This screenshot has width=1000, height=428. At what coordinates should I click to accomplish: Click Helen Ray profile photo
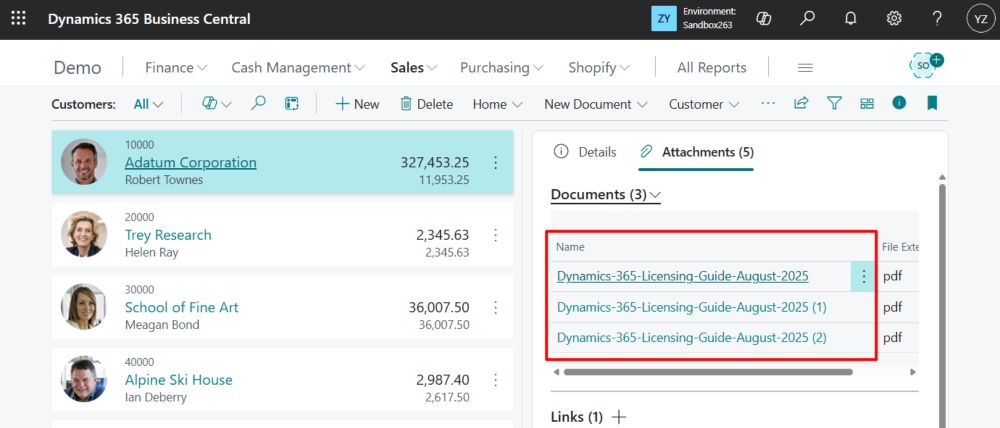coord(84,234)
